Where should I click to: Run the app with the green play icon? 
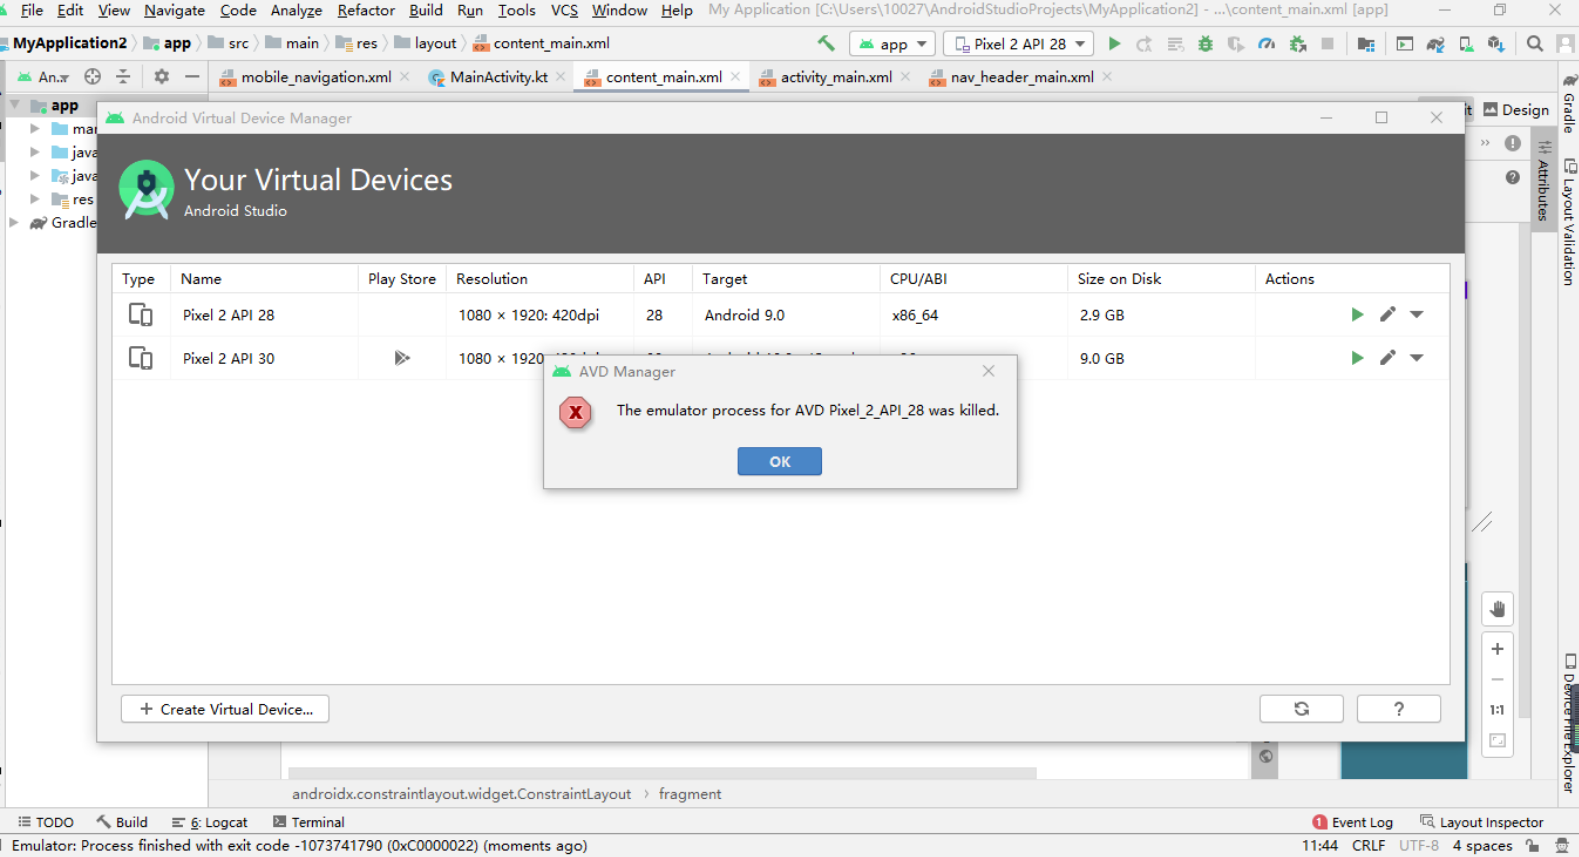(x=1114, y=44)
